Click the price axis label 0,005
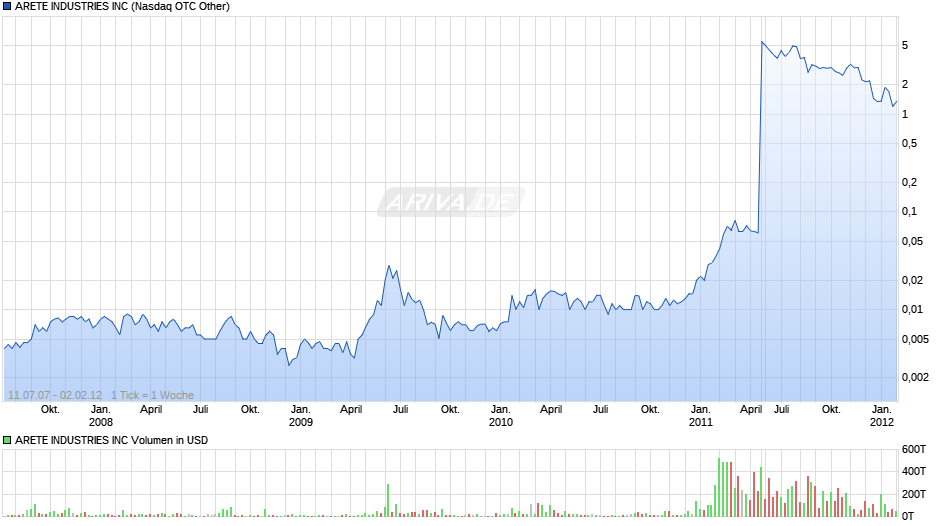This screenshot has height=526, width=940. click(915, 339)
